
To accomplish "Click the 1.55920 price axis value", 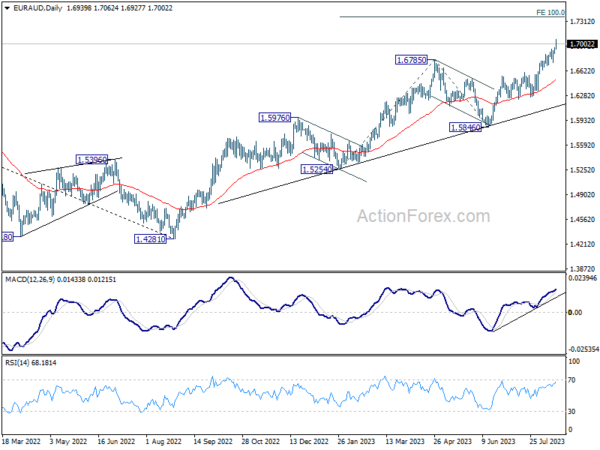I will pyautogui.click(x=582, y=145).
